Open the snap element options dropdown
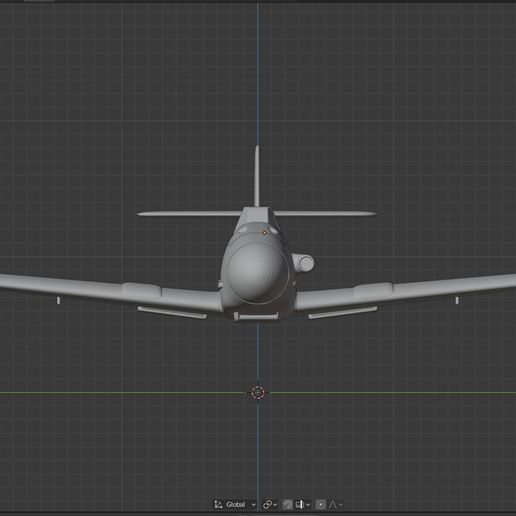The image size is (516, 516). pos(303,504)
